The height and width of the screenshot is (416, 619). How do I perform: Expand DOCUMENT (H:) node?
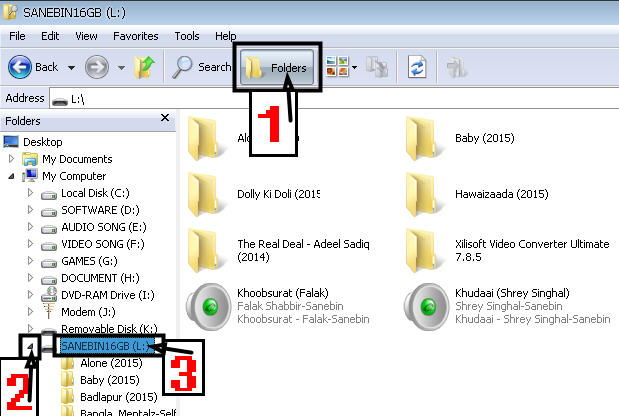click(30, 277)
